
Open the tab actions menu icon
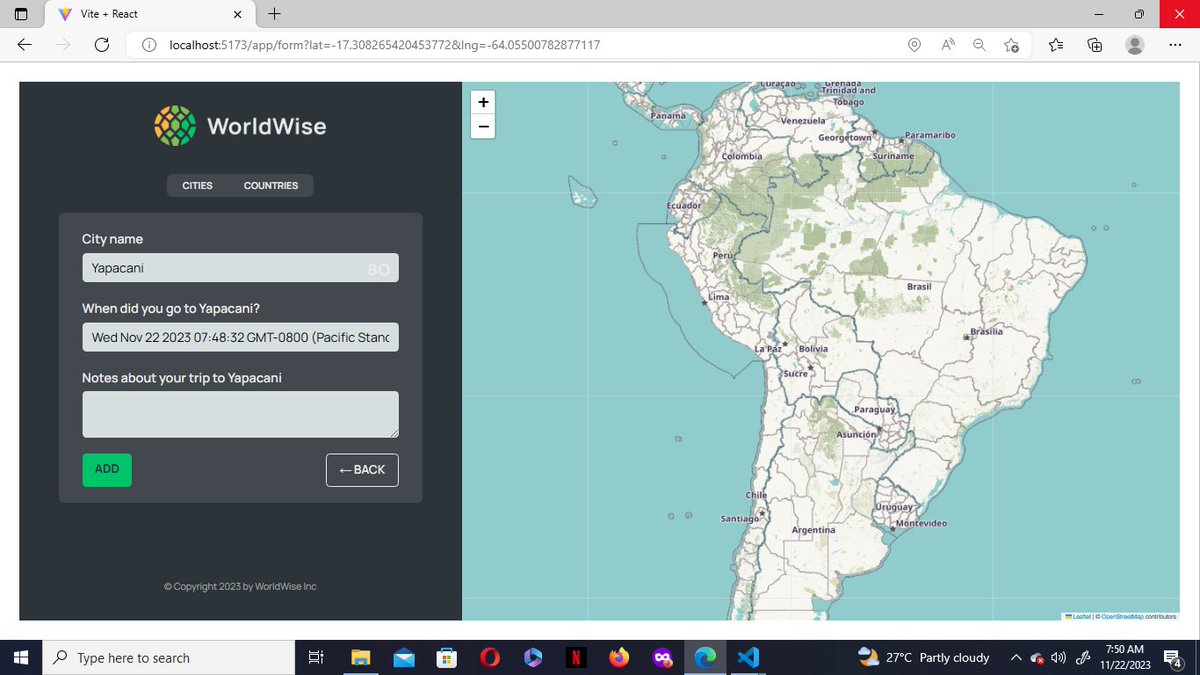(22, 14)
